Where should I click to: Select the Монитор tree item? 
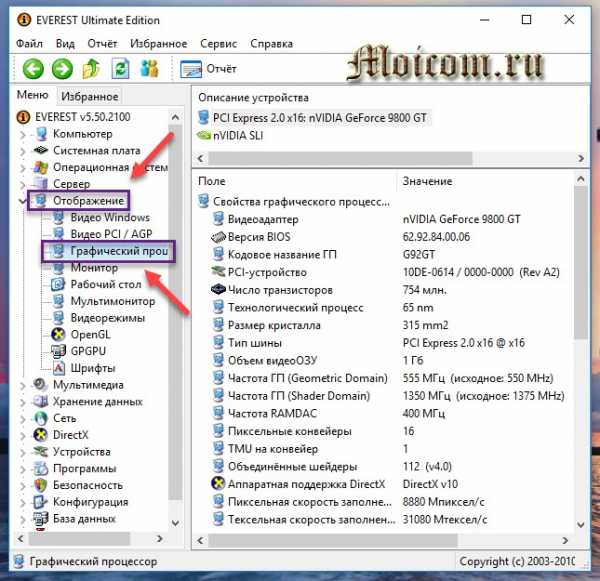coord(93,268)
